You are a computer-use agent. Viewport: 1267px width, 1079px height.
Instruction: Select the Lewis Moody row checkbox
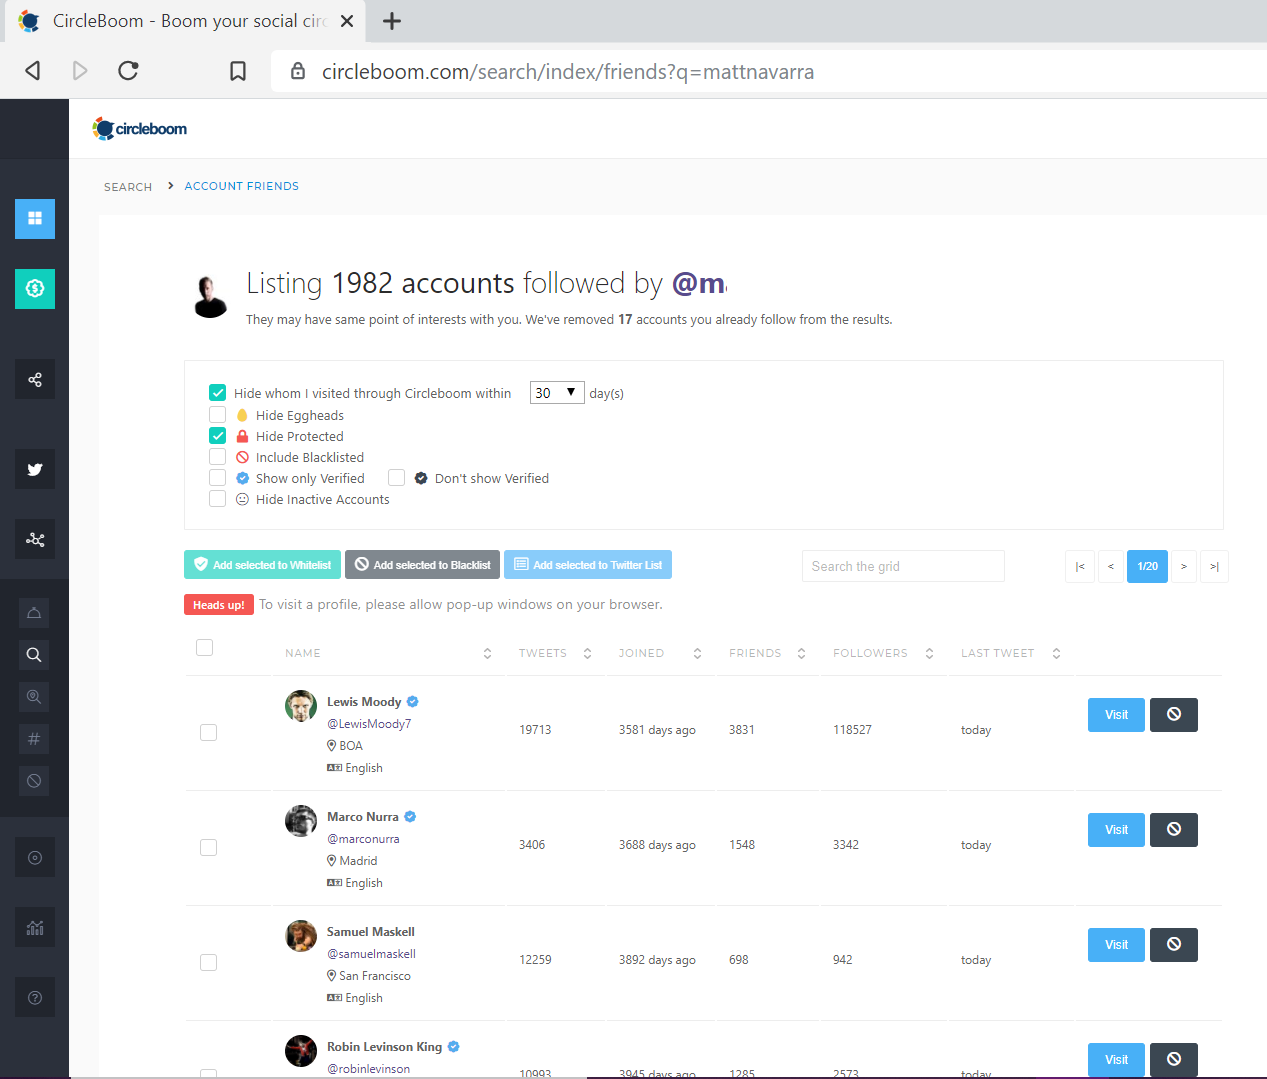click(208, 732)
